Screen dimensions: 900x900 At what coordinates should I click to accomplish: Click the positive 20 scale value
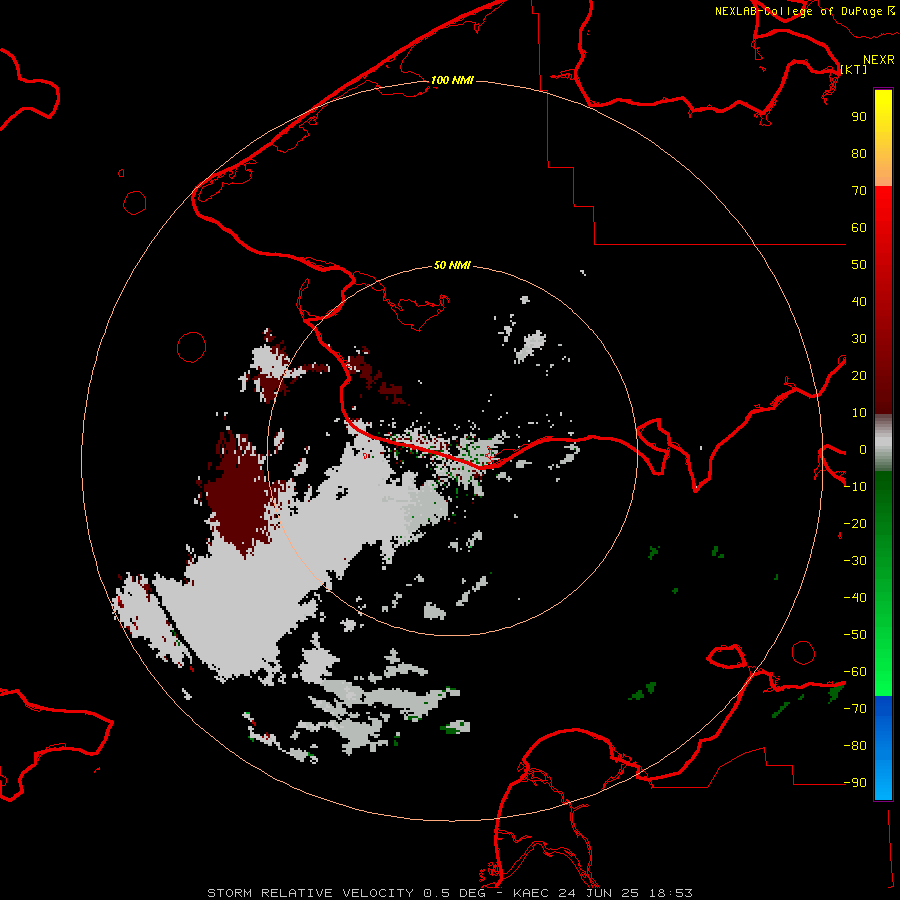pyautogui.click(x=859, y=375)
